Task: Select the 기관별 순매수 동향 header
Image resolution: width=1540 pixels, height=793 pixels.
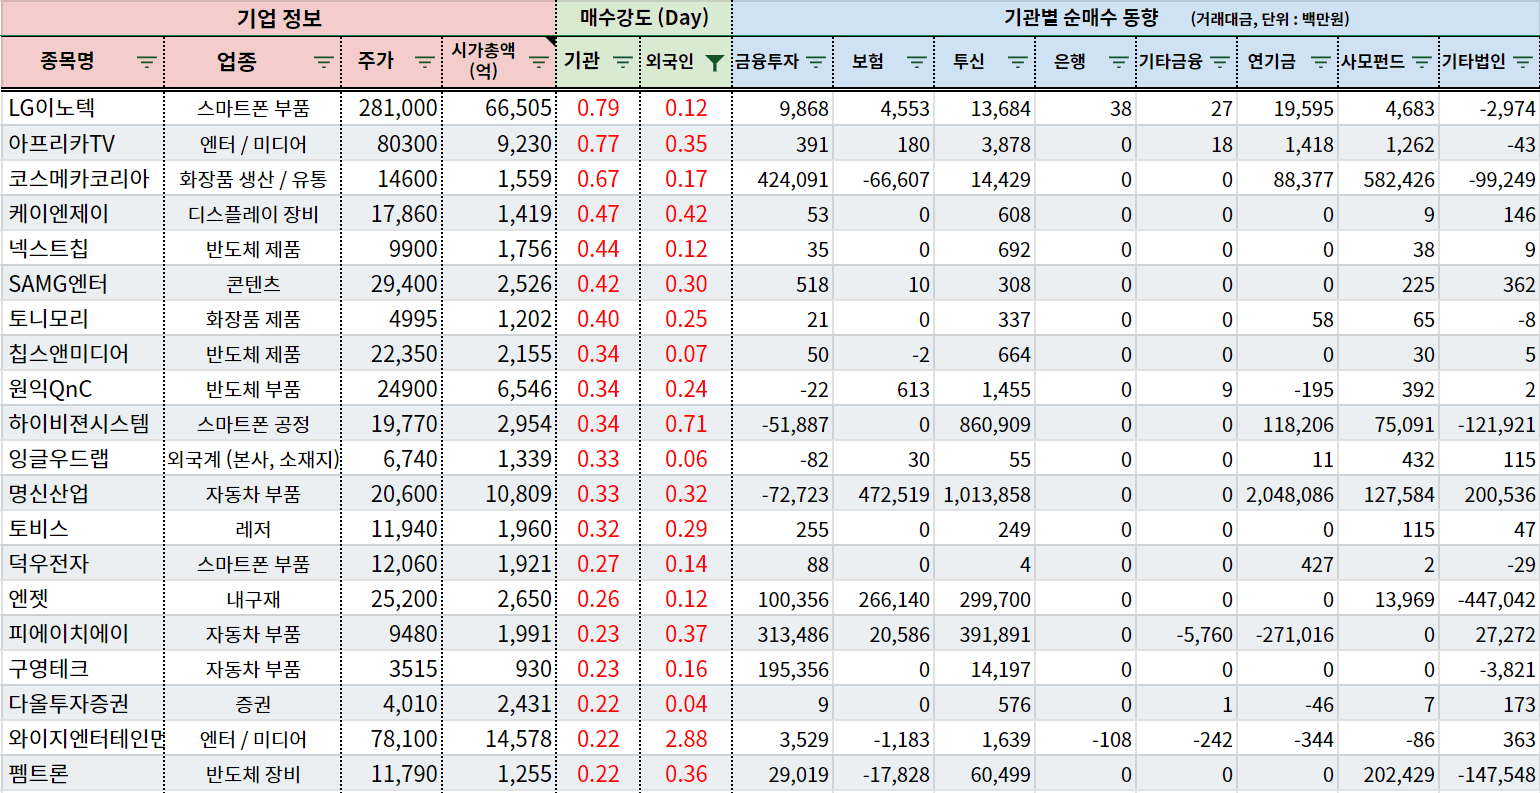Action: click(1136, 18)
